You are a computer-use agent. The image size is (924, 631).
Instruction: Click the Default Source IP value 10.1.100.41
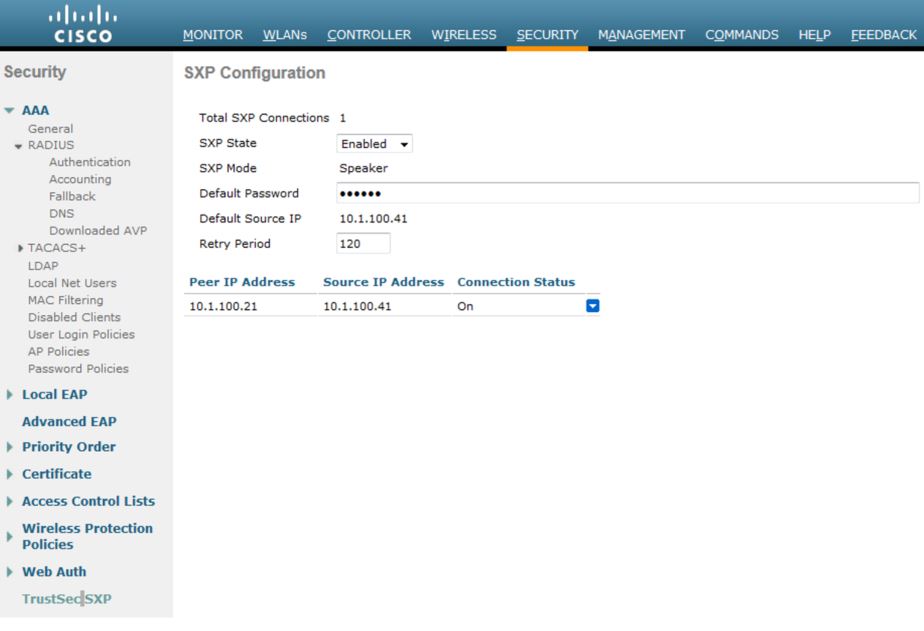point(374,219)
